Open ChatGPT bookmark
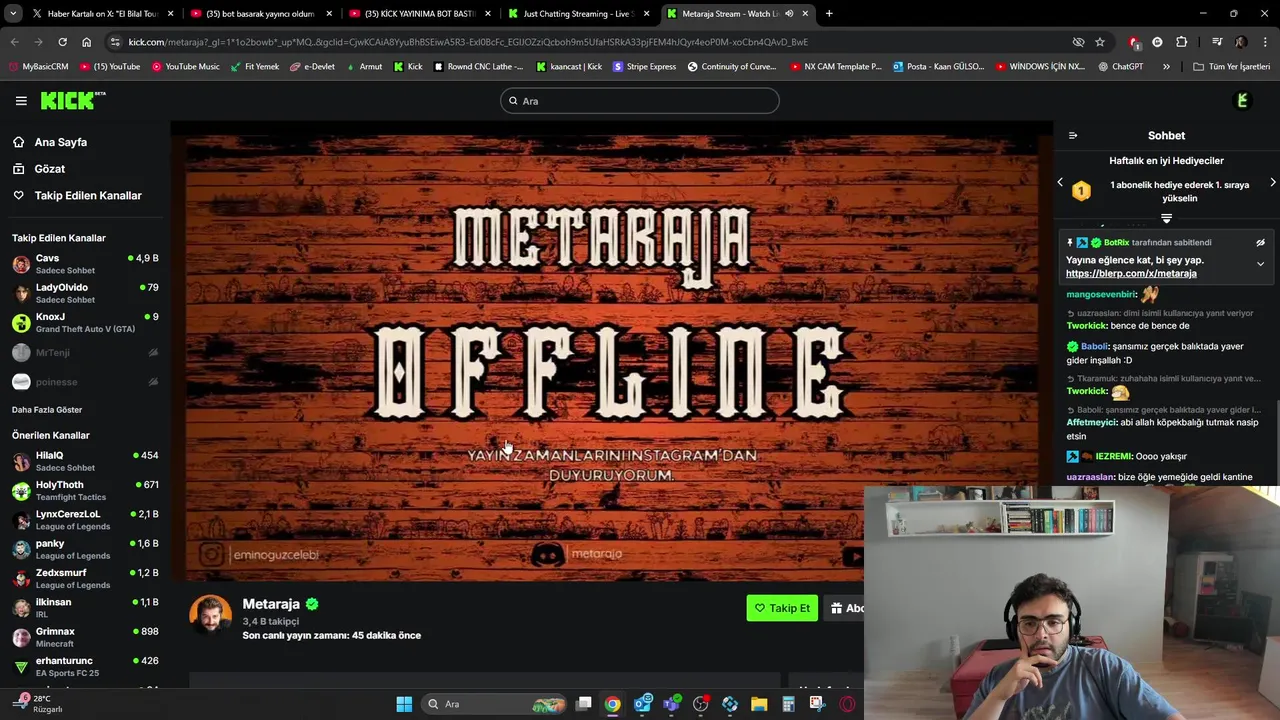The width and height of the screenshot is (1280, 720). pyautogui.click(x=1120, y=67)
